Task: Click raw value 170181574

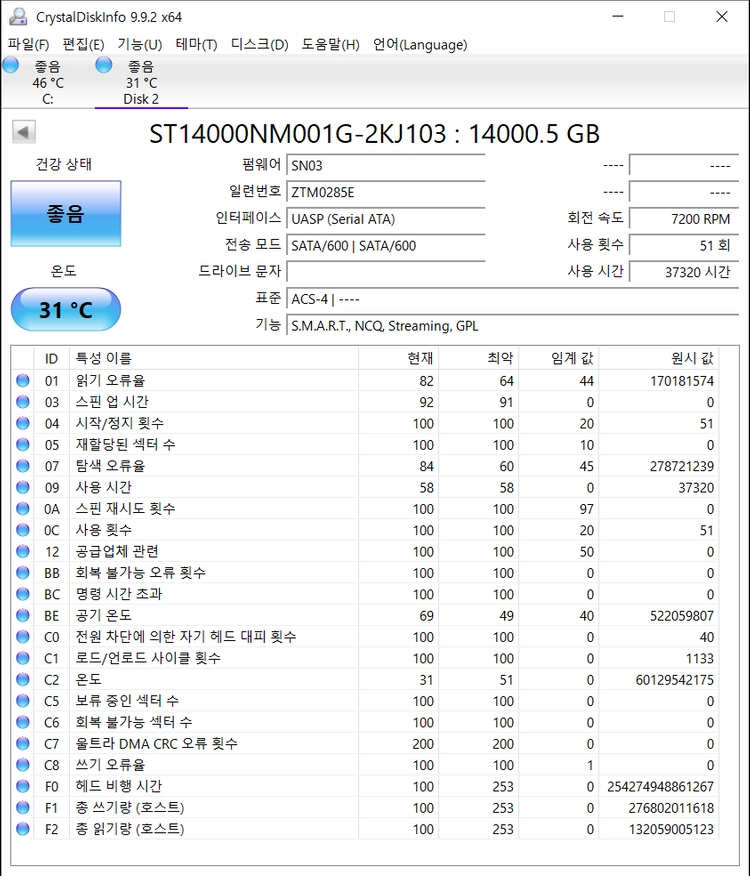Action: click(682, 381)
